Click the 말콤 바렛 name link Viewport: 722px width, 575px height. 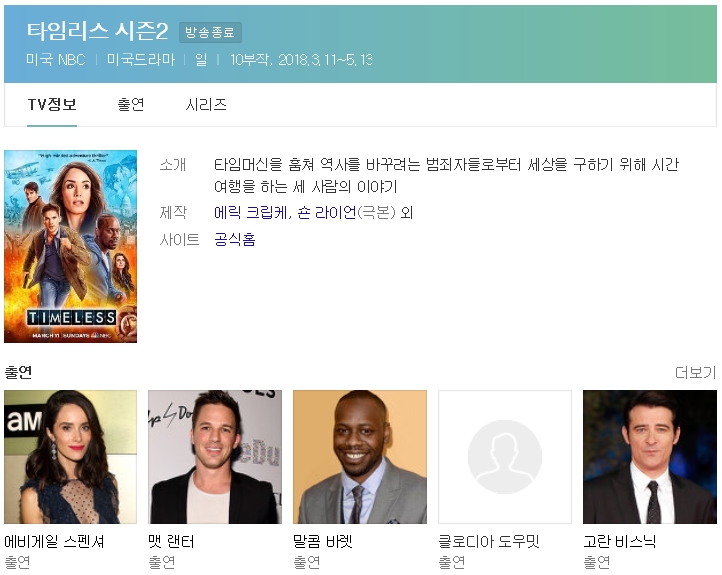[323, 542]
